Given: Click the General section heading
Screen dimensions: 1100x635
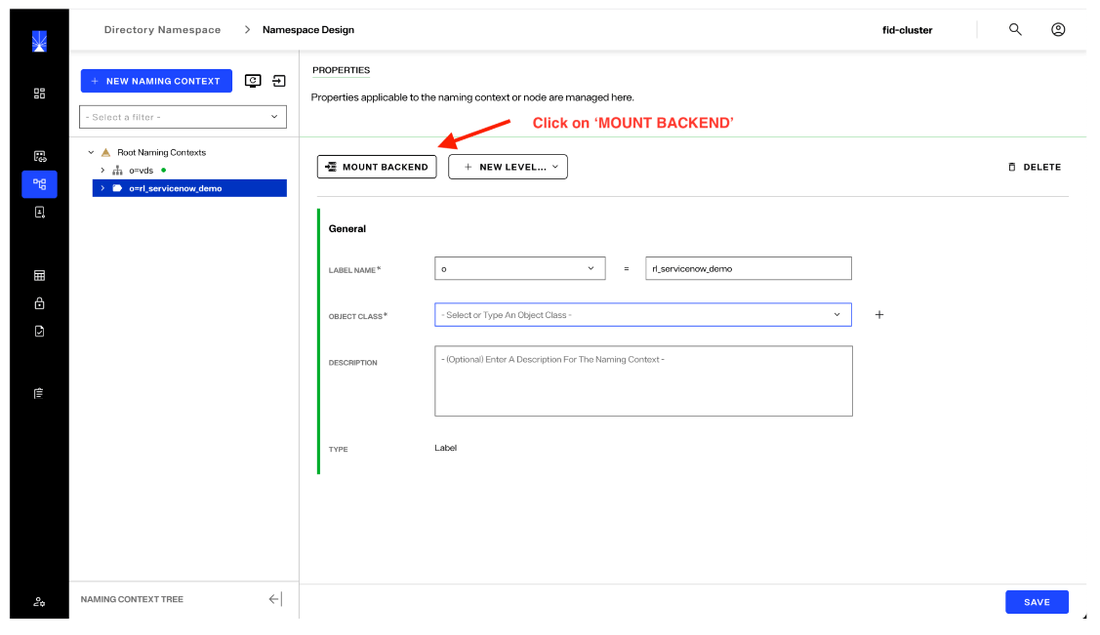Looking at the screenshot, I should (347, 229).
